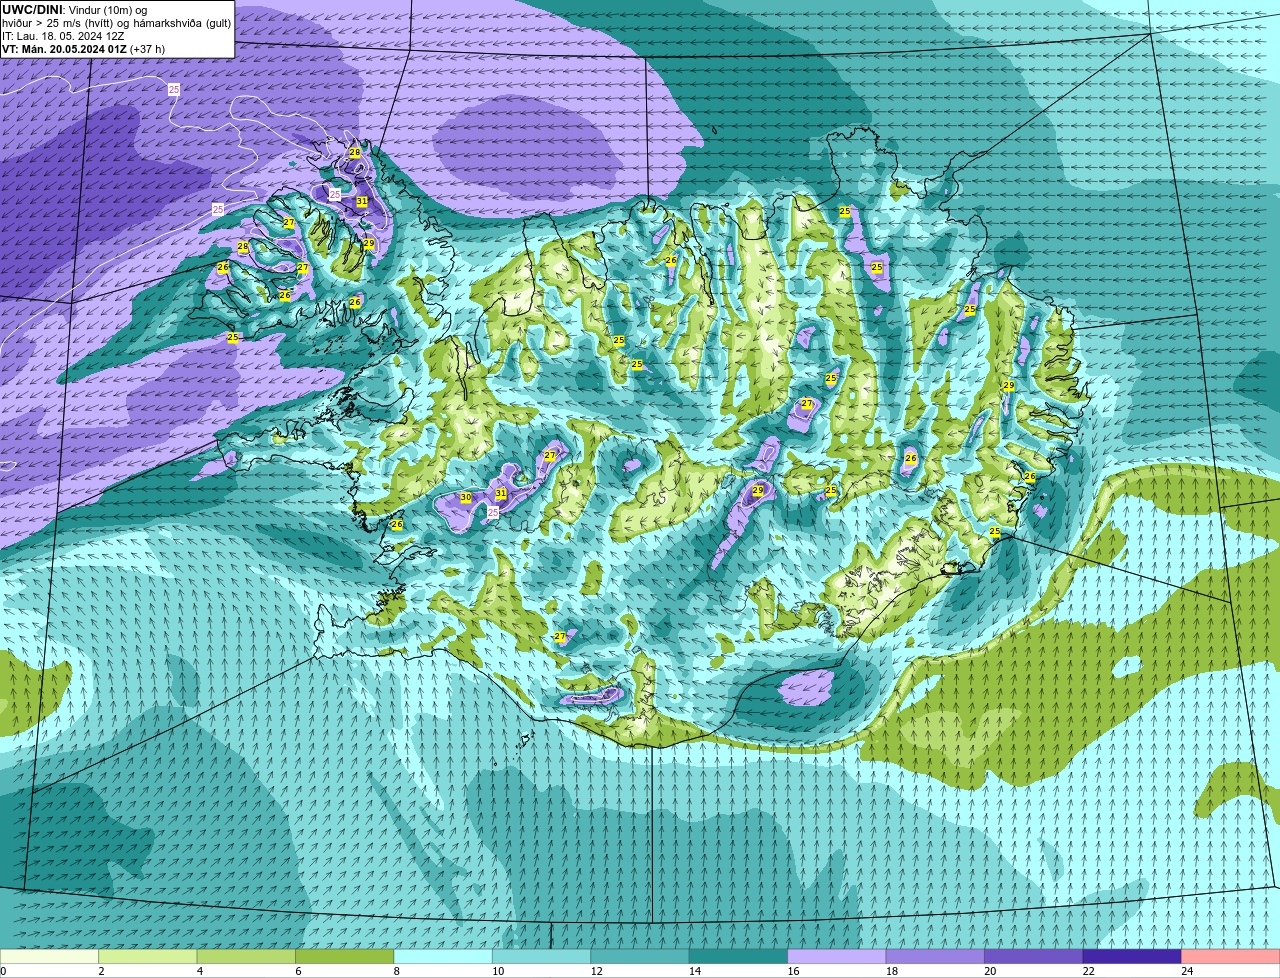1280x978 pixels.
Task: Click the pink above-24 m/s legend swatch
Action: pyautogui.click(x=1231, y=956)
